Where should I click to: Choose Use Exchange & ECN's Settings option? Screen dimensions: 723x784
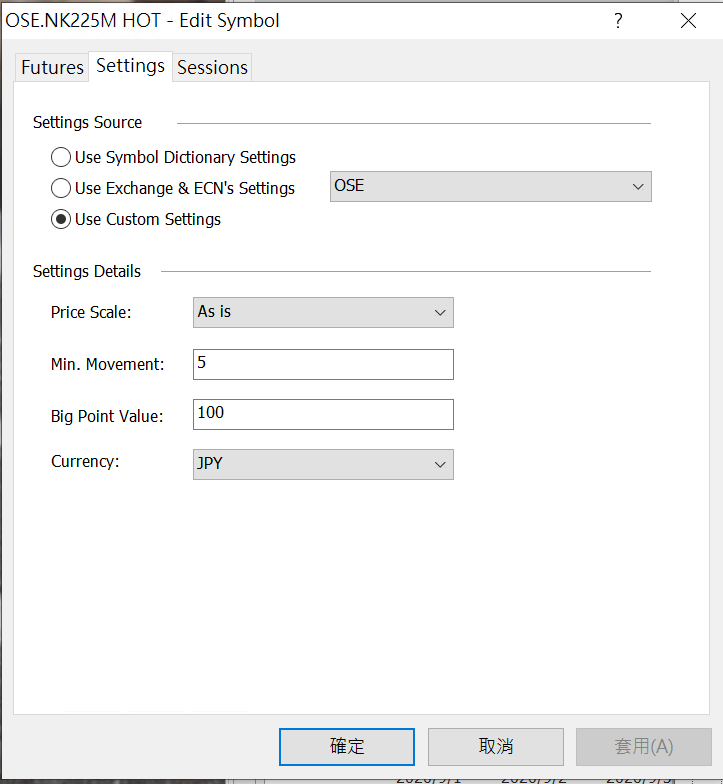coord(61,188)
